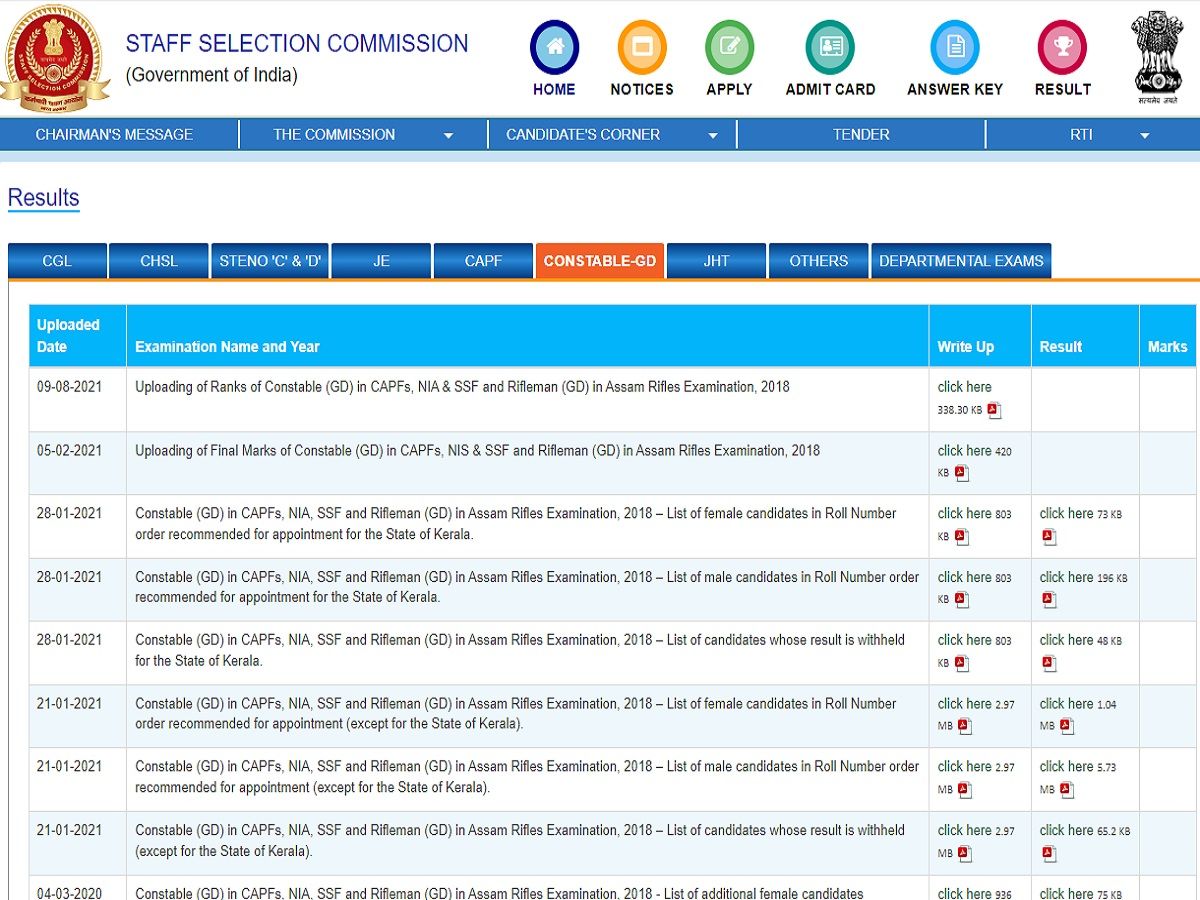Viewport: 1200px width, 900px height.
Task: Open 'click here' Result link, 5.73 MB file
Action: pyautogui.click(x=1067, y=767)
